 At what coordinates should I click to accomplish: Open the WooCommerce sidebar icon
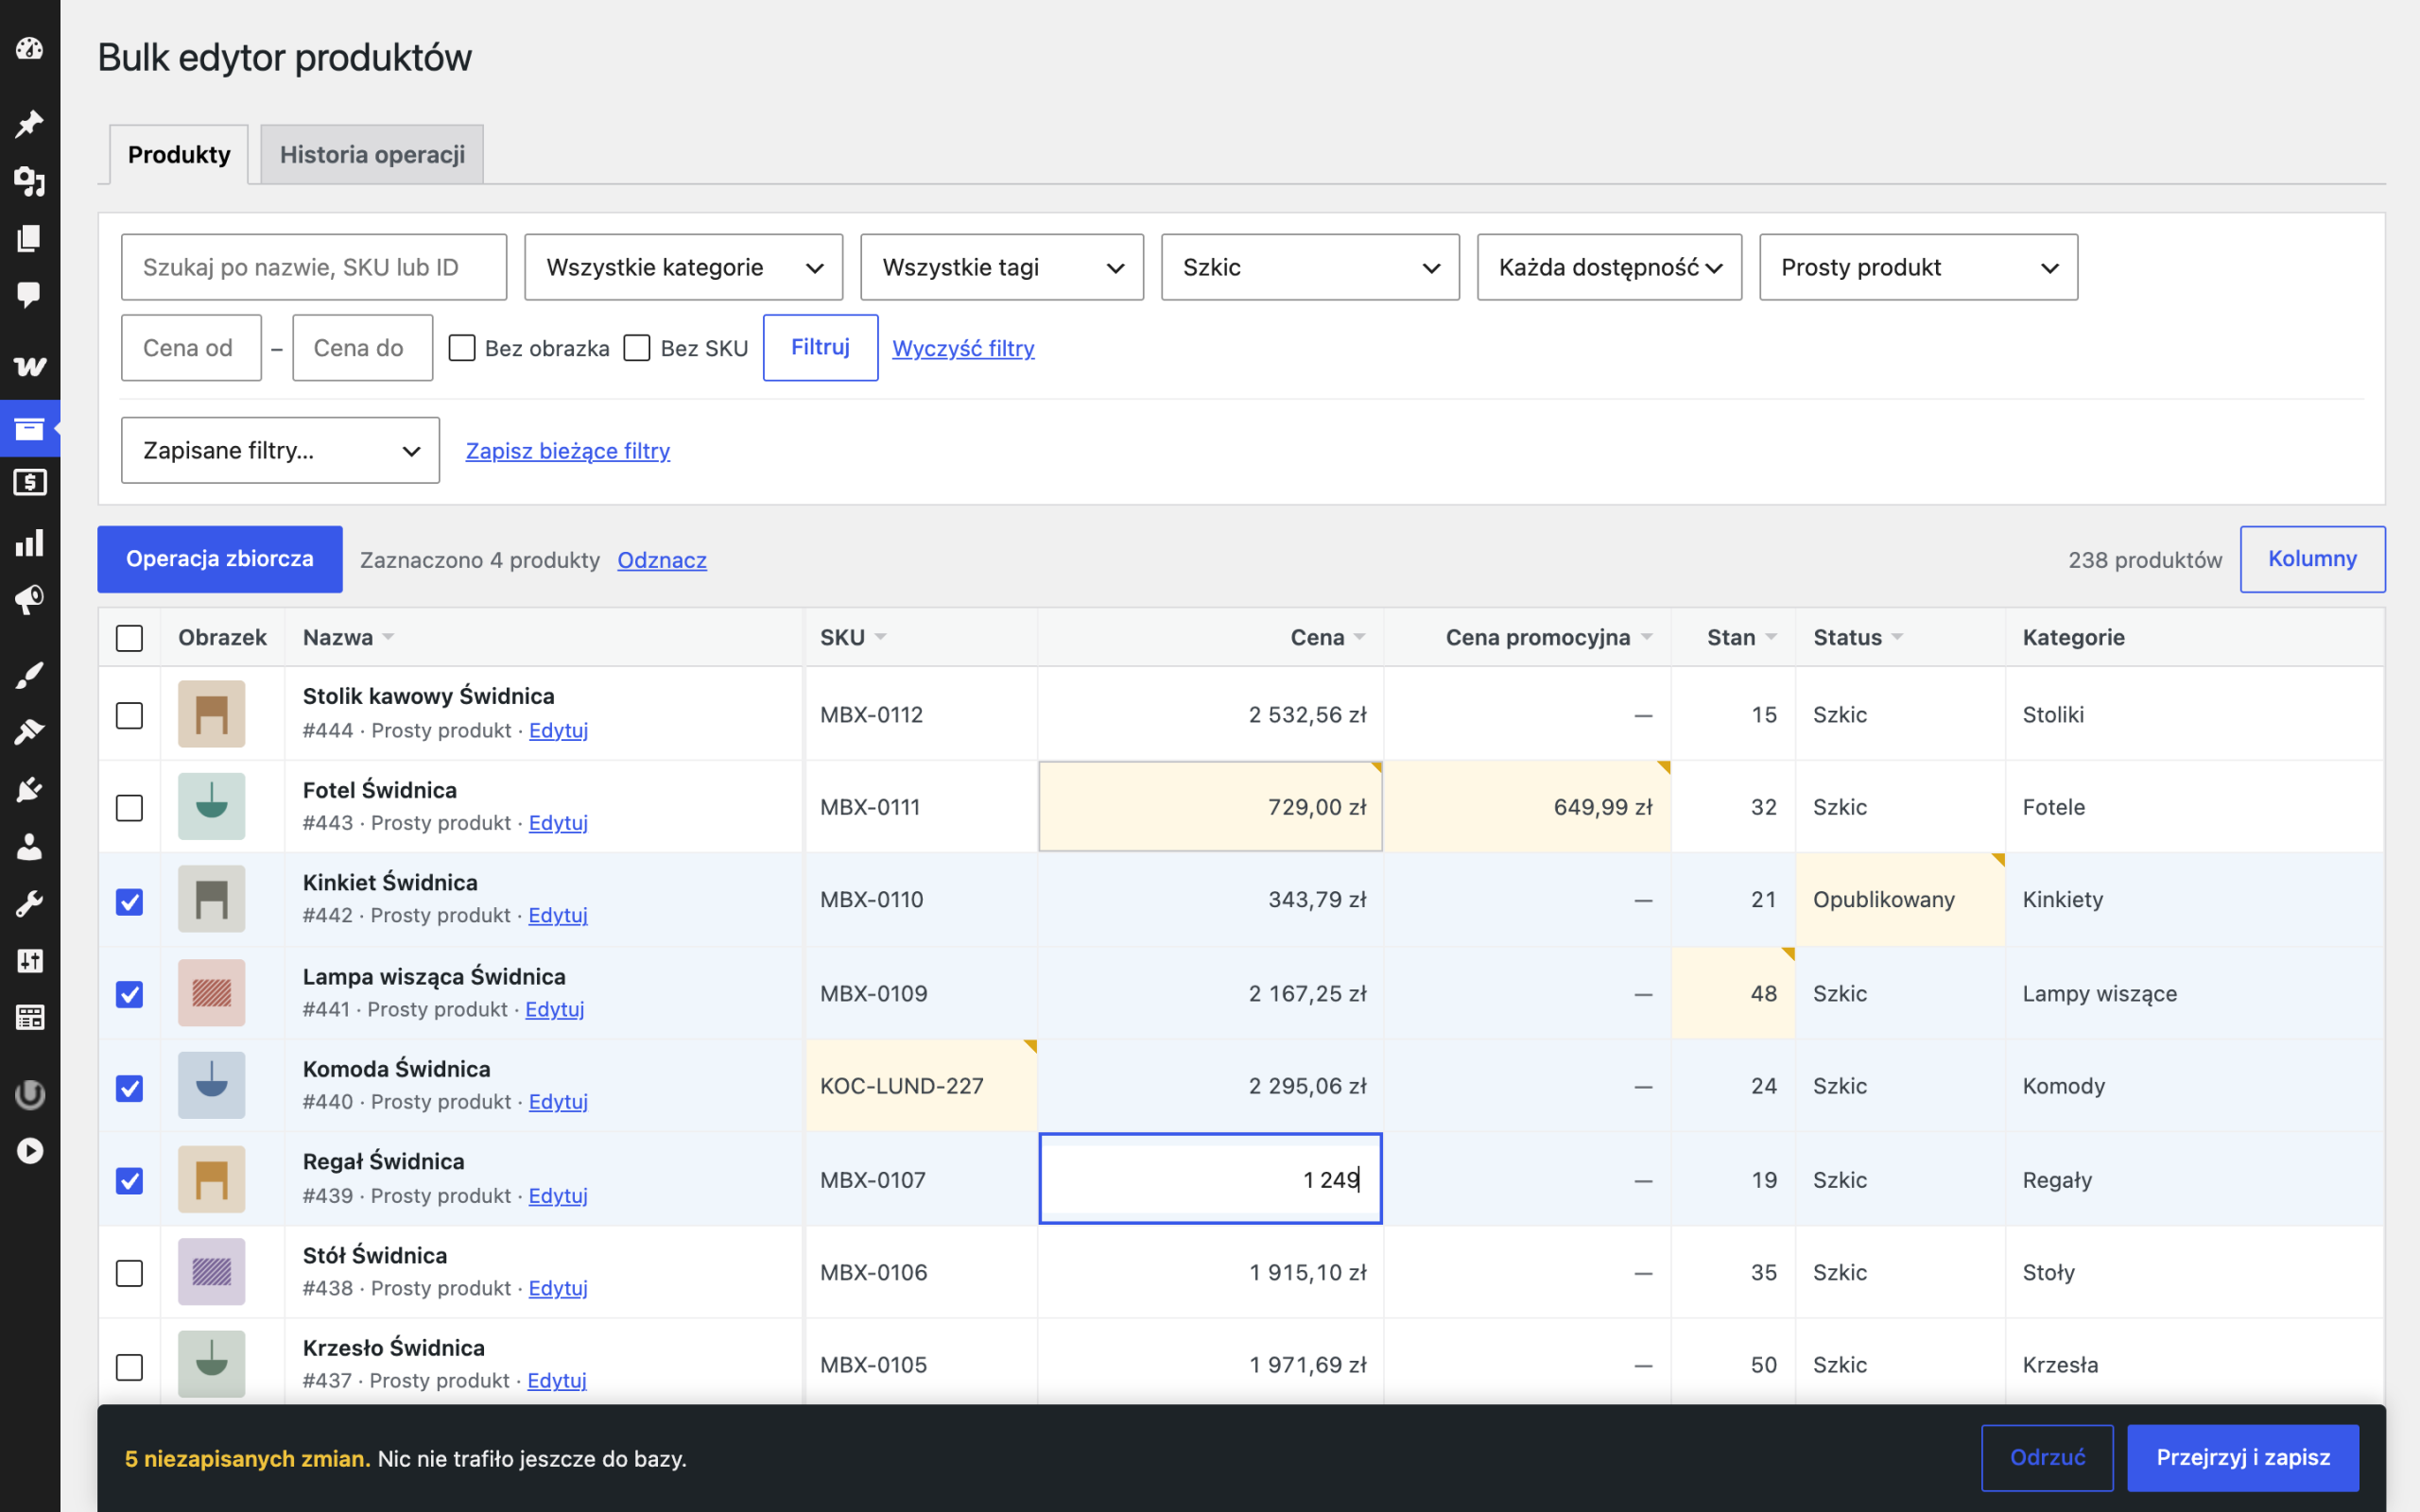[29, 366]
